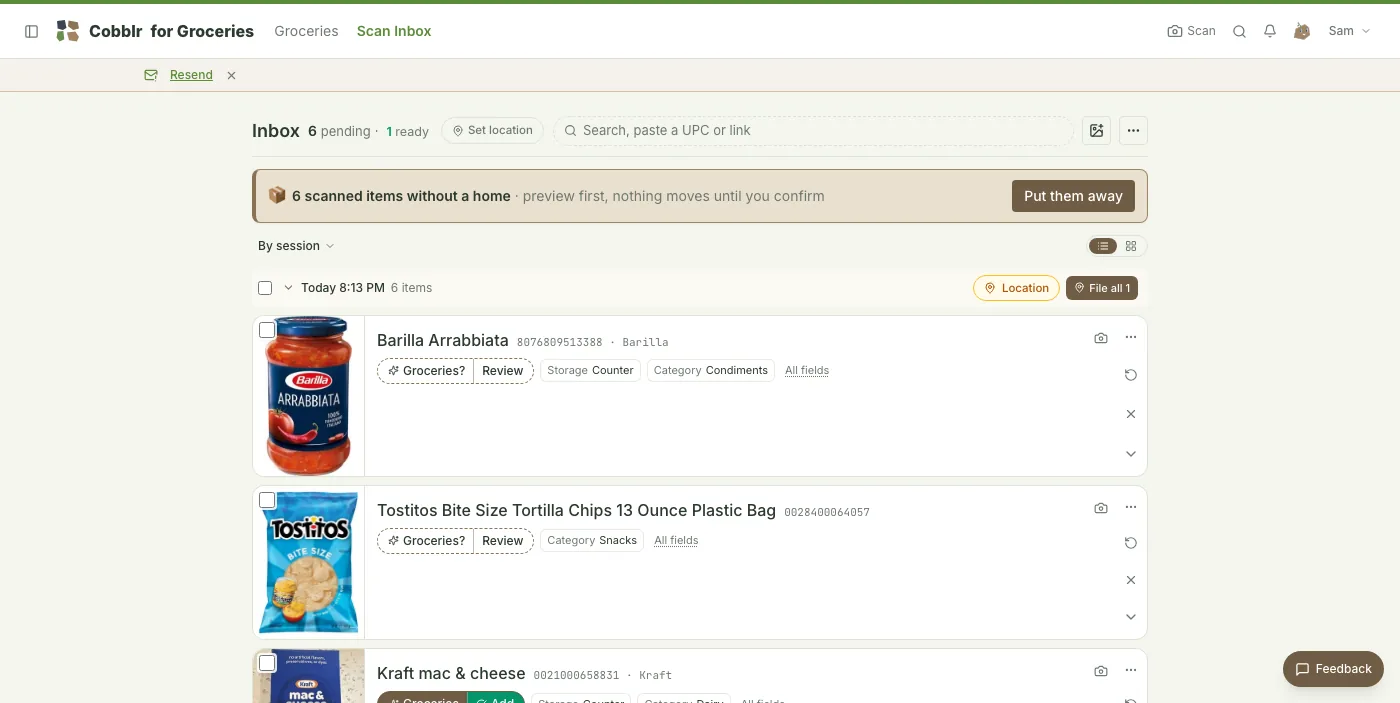Viewport: 1400px width, 703px height.
Task: Select the Today 8:13 PM session checkbox
Action: point(265,288)
